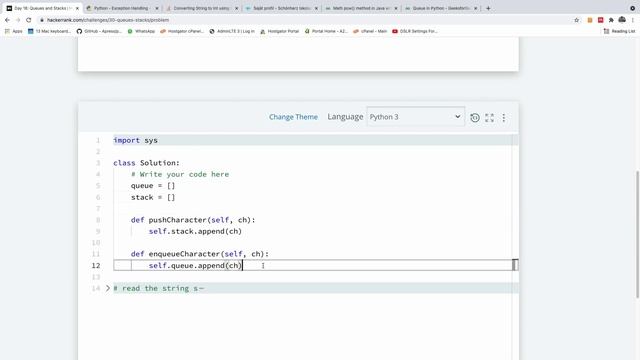Expand the folded code at line 14
640x360 pixels.
click(x=108, y=288)
